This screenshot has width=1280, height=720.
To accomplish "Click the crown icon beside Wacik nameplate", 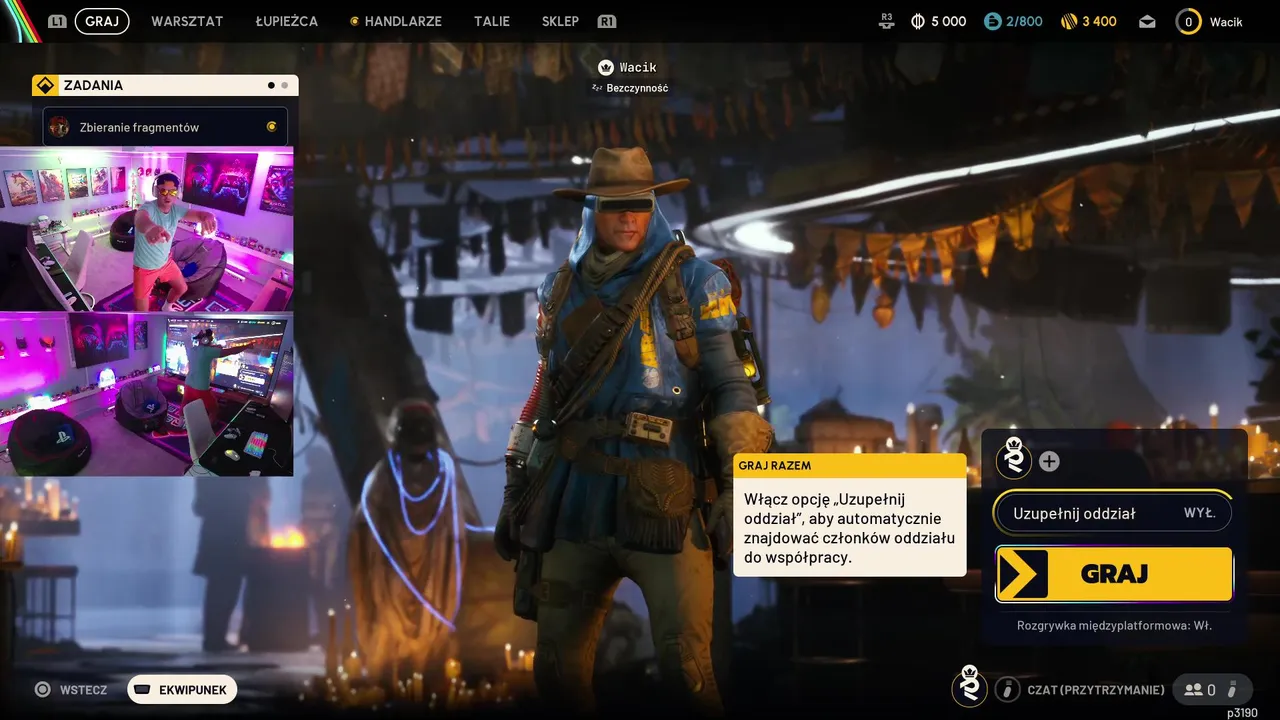I will click(x=605, y=67).
